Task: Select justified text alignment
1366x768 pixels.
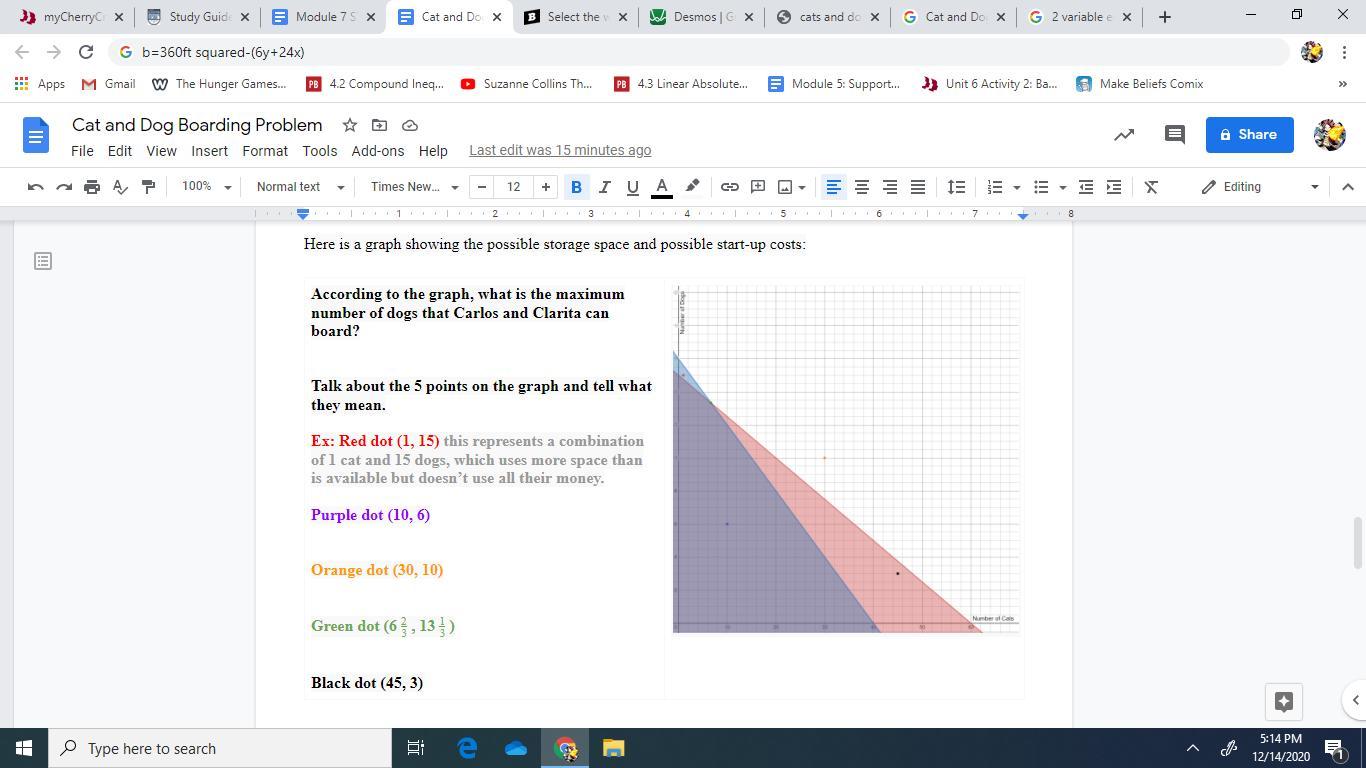Action: click(x=917, y=187)
